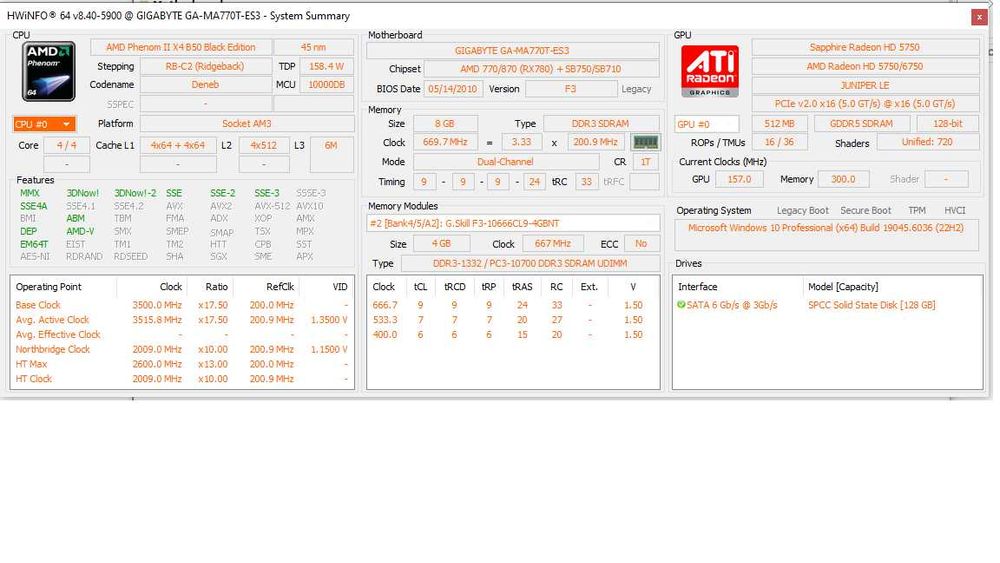Select the Base Clock operating point row

[182, 305]
